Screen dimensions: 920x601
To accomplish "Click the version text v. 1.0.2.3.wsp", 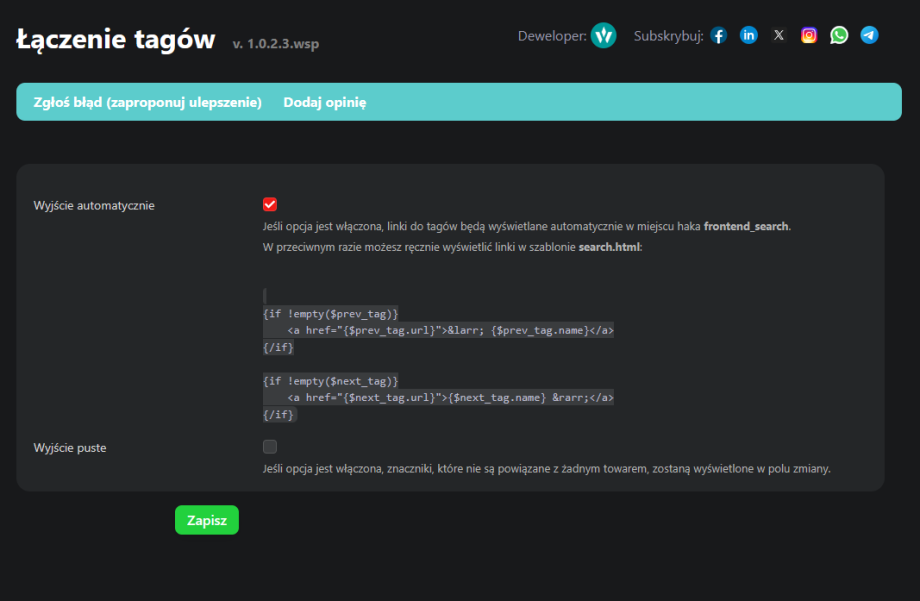I will point(276,44).
